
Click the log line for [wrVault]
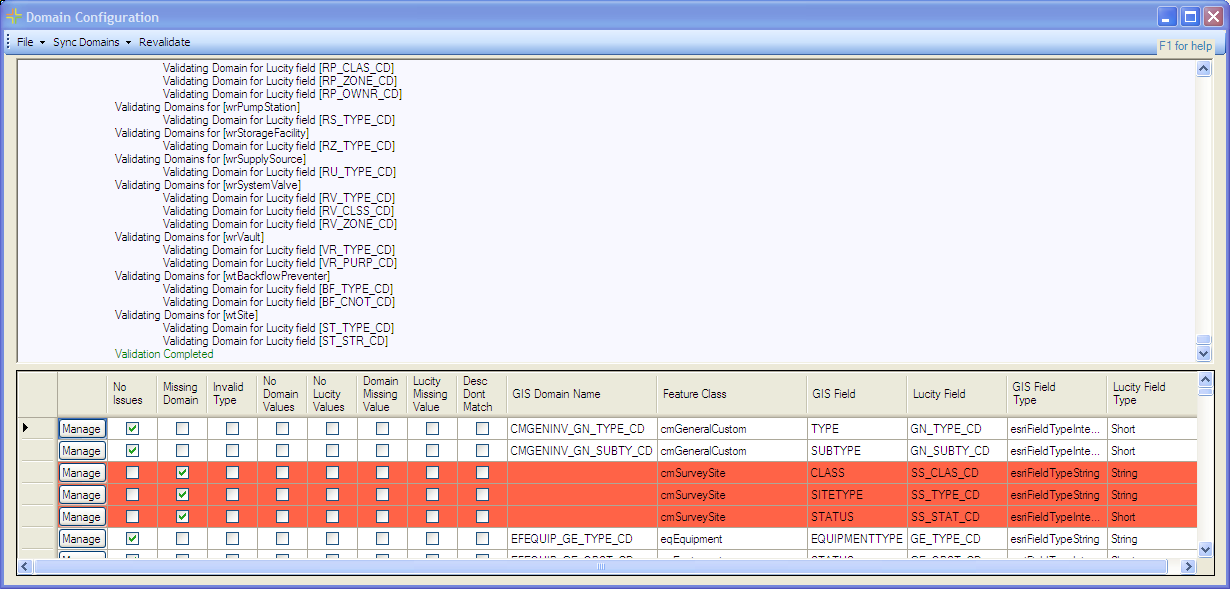pos(190,237)
